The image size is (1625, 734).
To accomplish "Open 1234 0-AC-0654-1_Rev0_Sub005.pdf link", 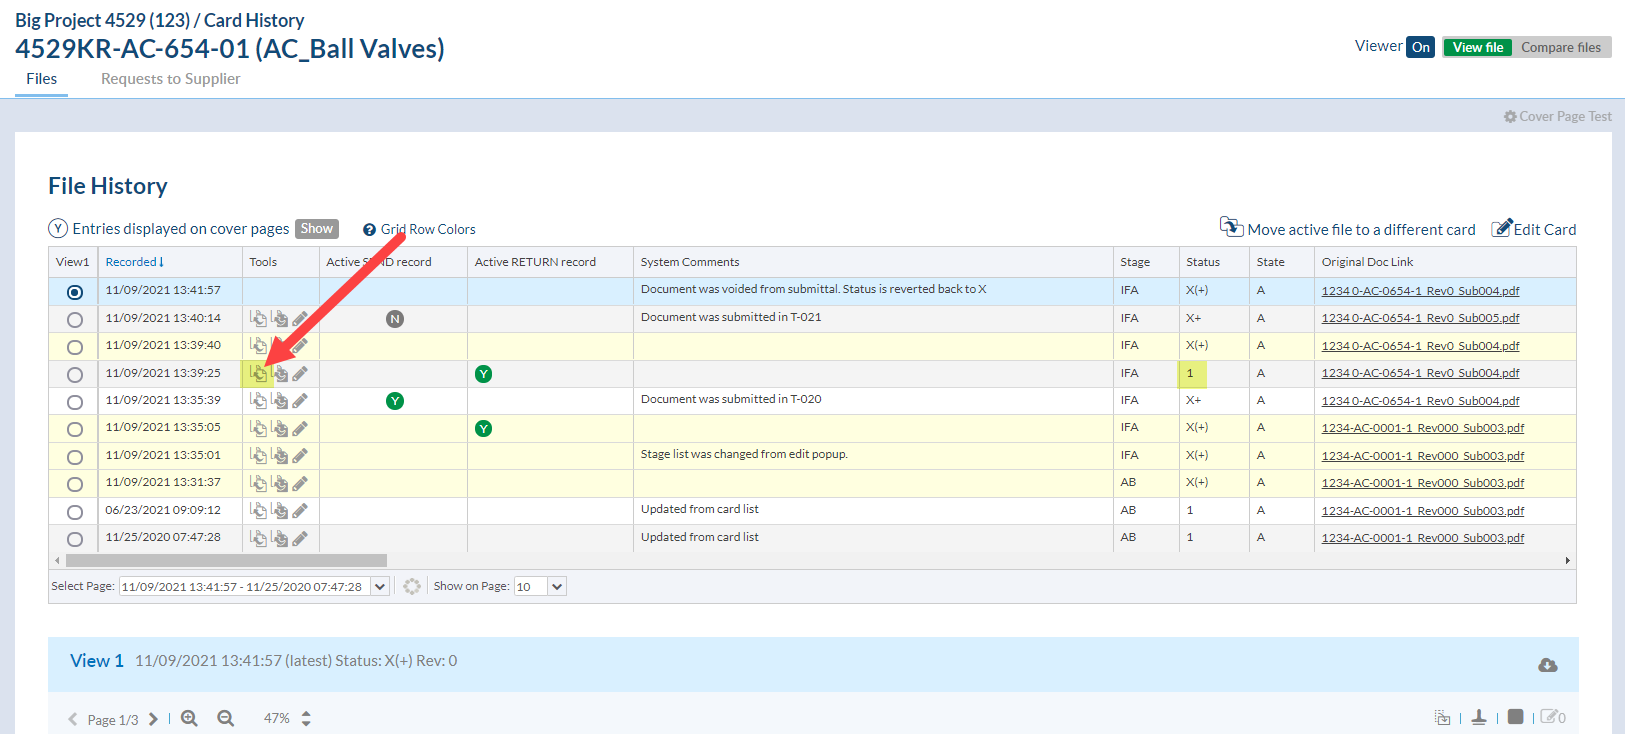I will click(1420, 318).
